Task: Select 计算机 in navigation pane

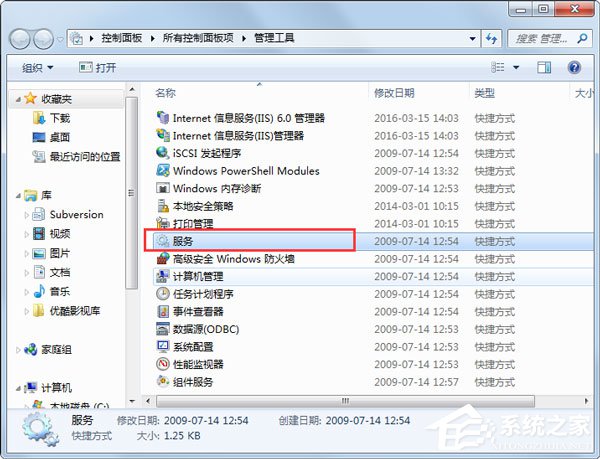Action: pos(47,388)
